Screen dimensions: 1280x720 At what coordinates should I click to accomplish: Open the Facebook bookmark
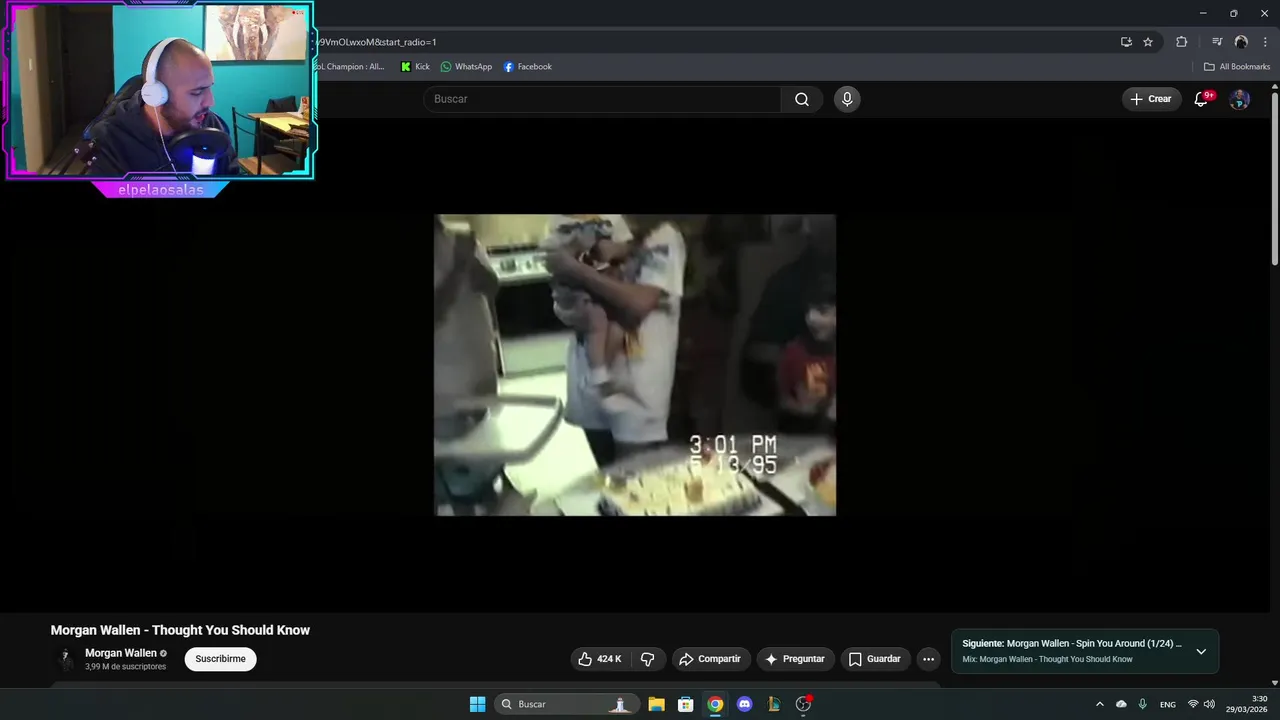(527, 67)
